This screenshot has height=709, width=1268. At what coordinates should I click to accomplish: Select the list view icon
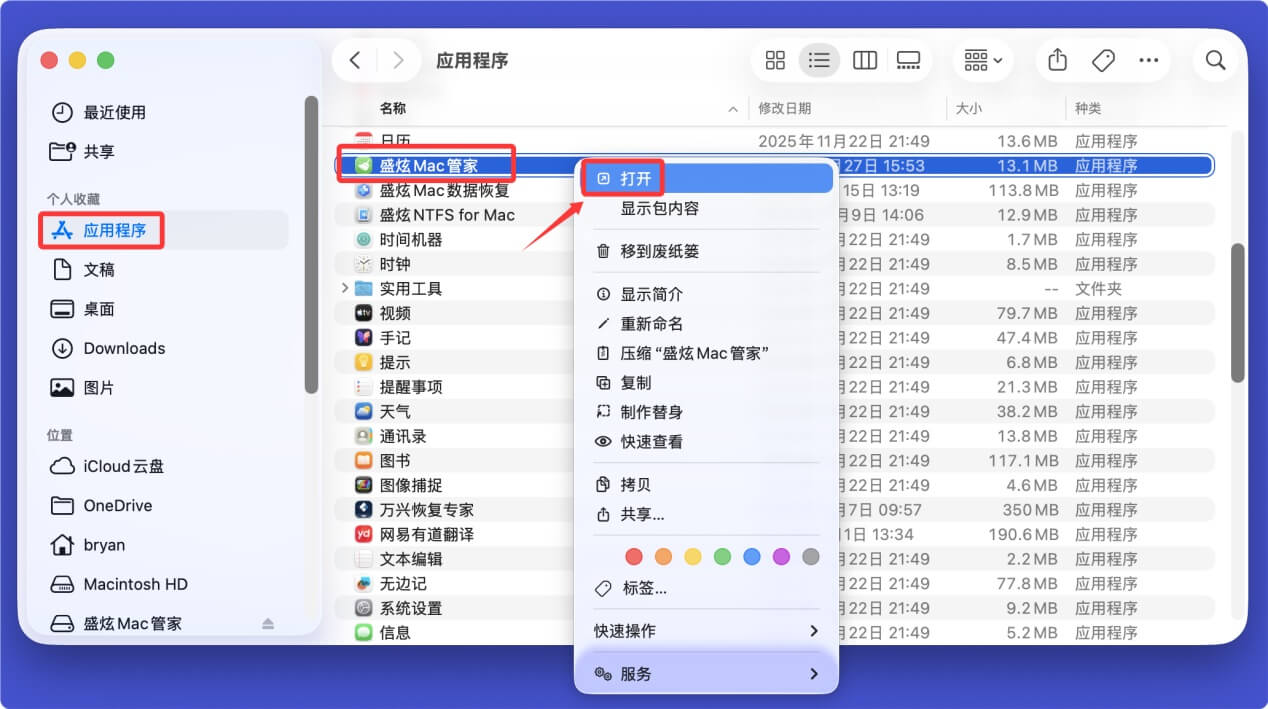click(x=819, y=60)
